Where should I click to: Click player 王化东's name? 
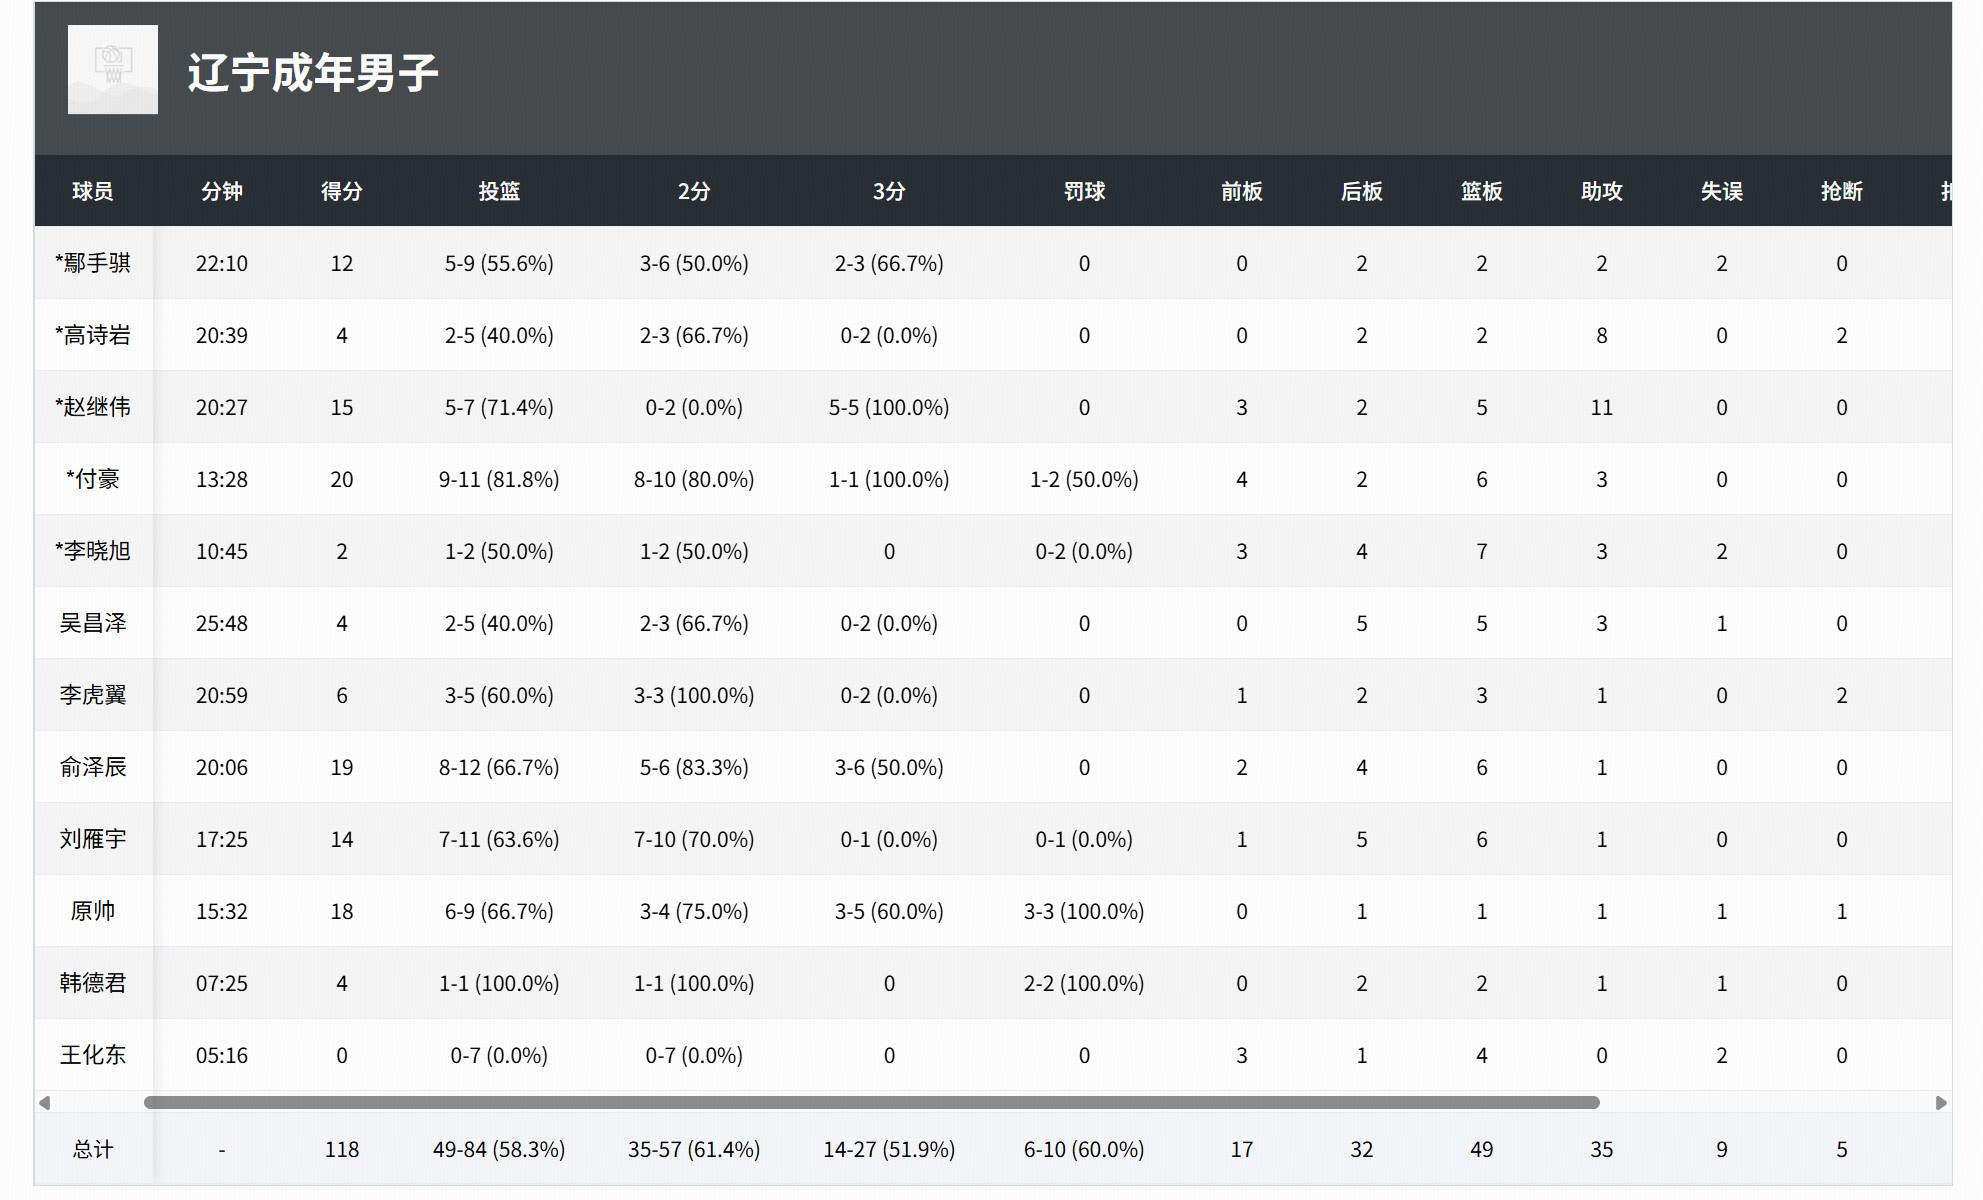click(x=93, y=1055)
